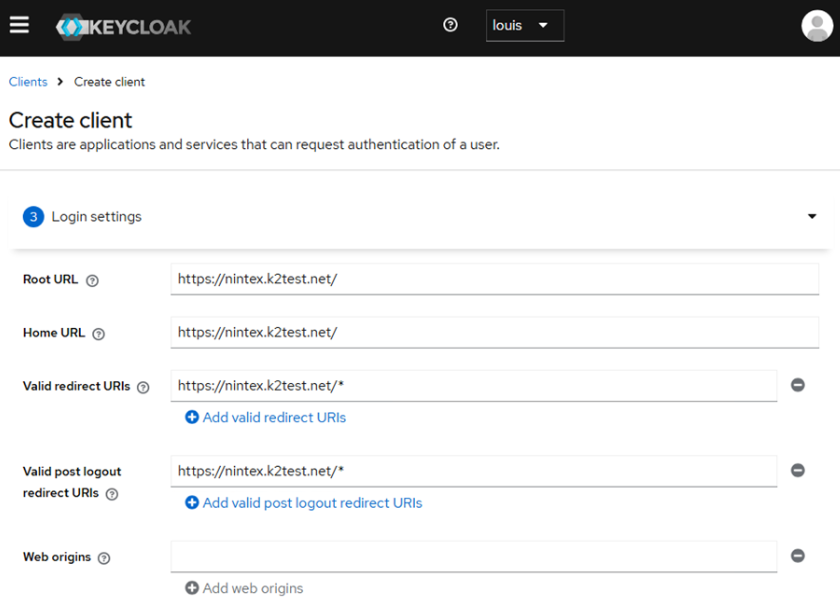Click Add valid post logout redirect URIs

coord(303,503)
